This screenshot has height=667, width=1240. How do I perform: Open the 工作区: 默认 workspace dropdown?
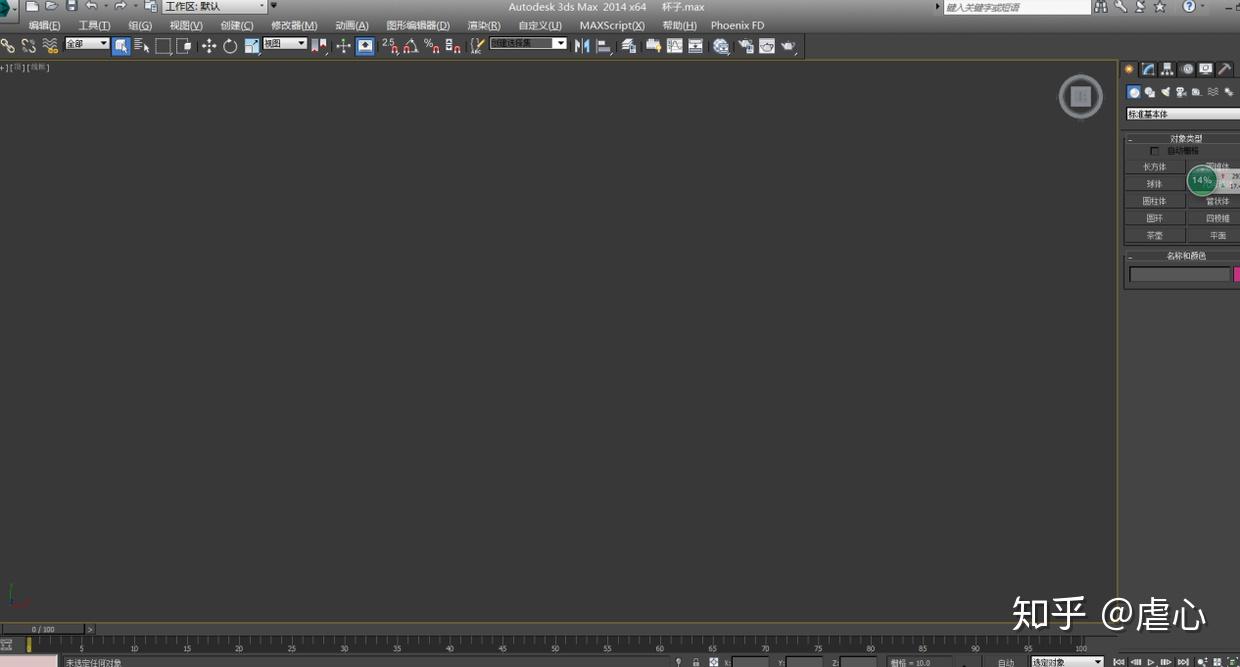click(x=216, y=6)
